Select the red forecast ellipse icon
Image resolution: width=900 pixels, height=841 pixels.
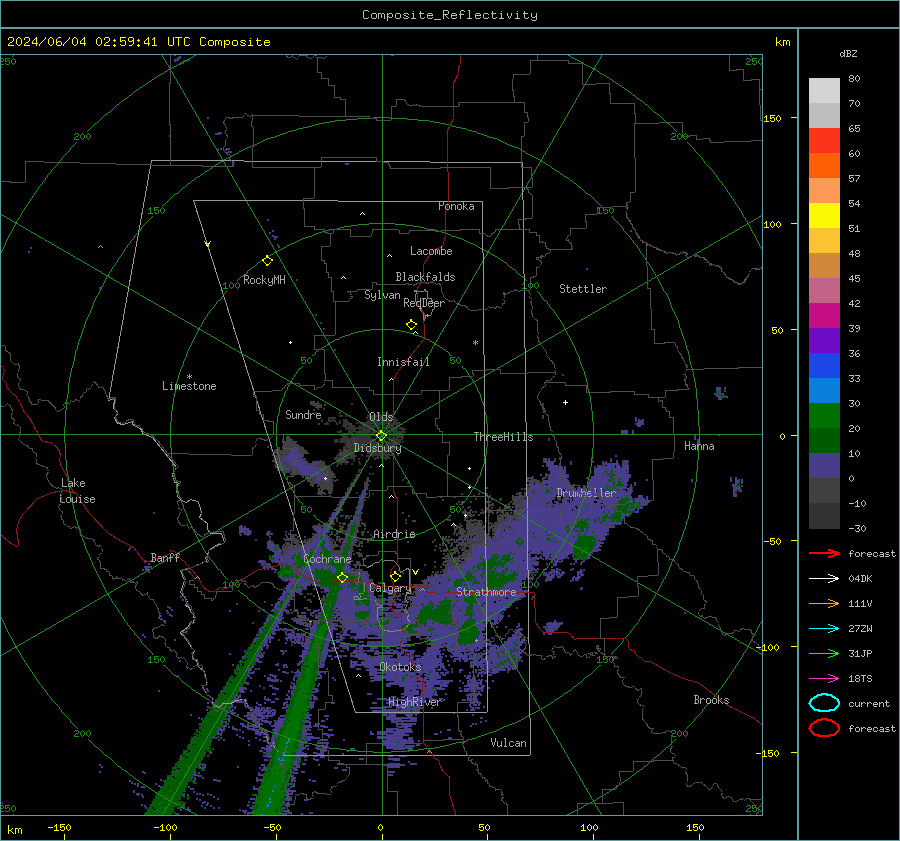click(x=824, y=728)
